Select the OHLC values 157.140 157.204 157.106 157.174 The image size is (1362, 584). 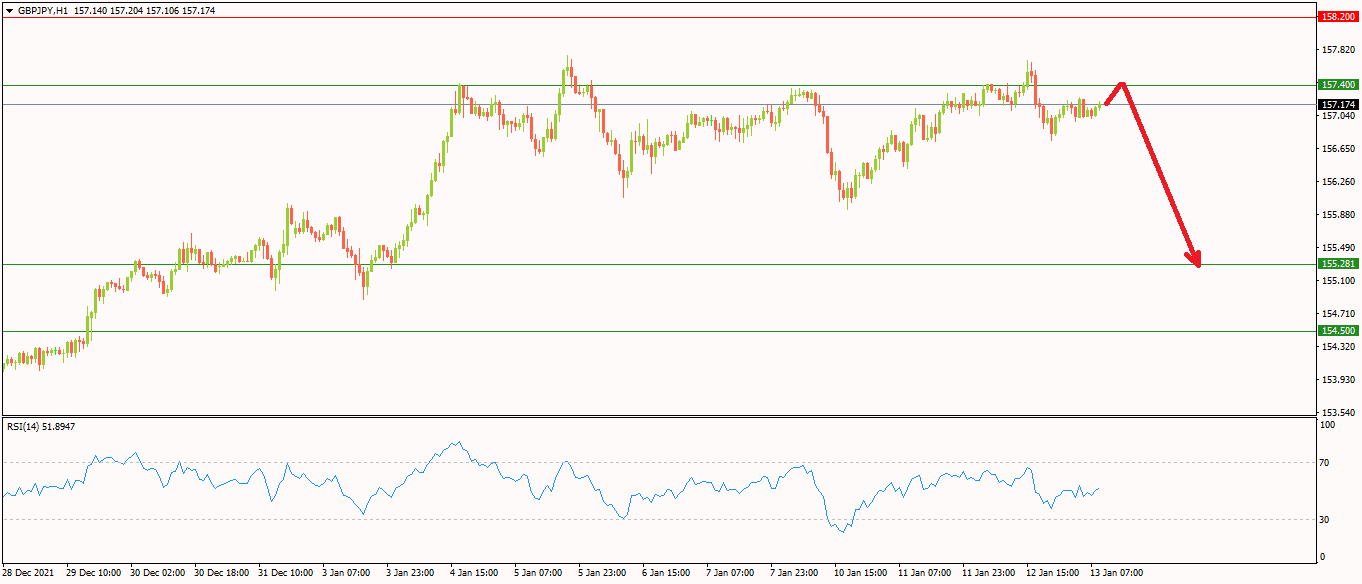[144, 10]
